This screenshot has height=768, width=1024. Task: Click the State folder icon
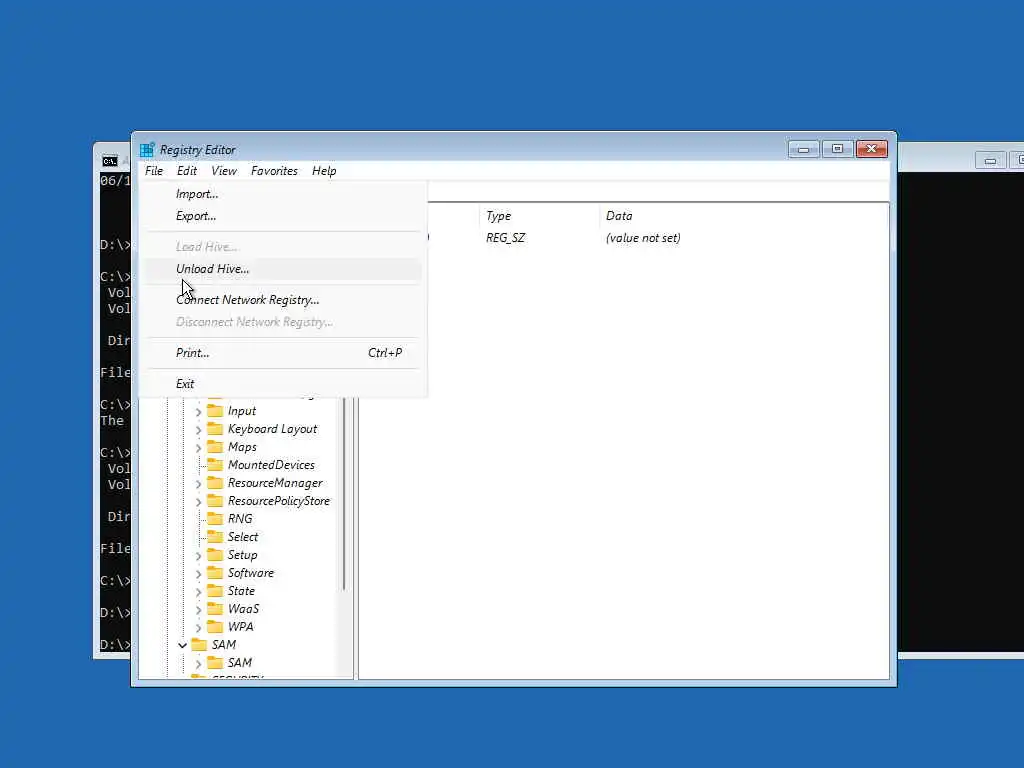tap(215, 590)
